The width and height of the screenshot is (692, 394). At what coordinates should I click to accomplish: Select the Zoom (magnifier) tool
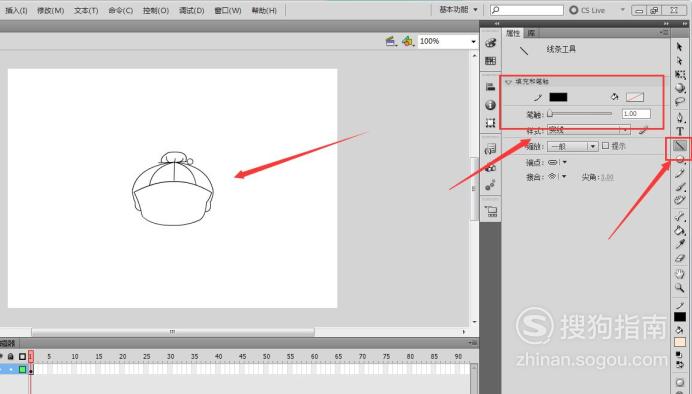680,288
